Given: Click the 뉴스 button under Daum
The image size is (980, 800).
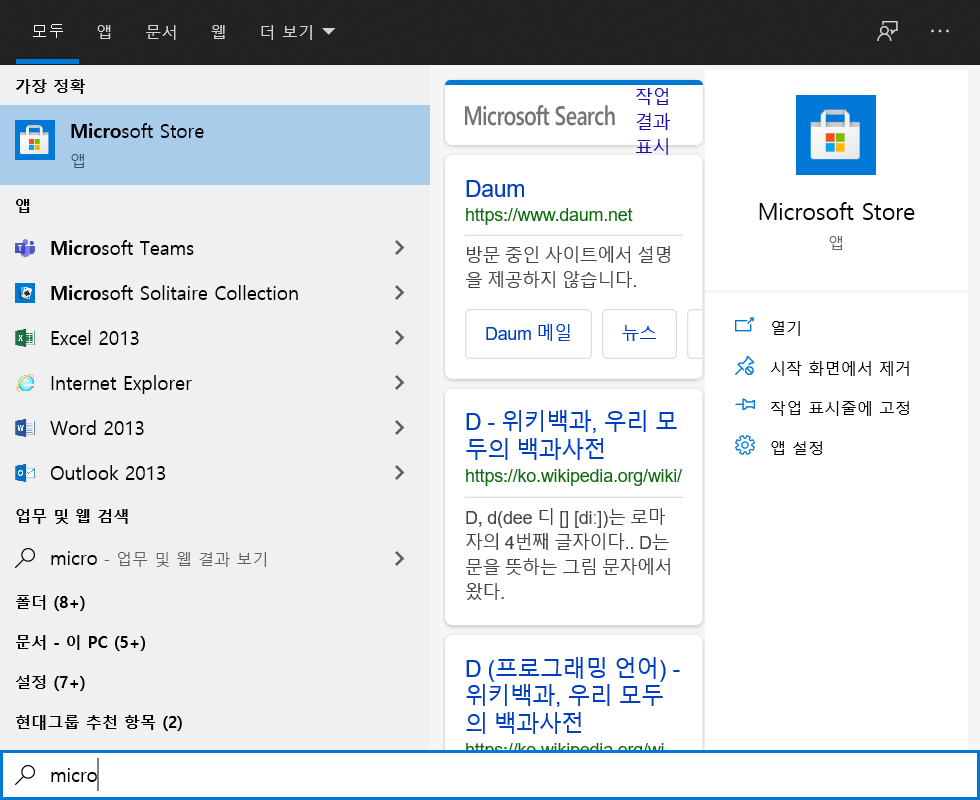Looking at the screenshot, I should pyautogui.click(x=639, y=334).
